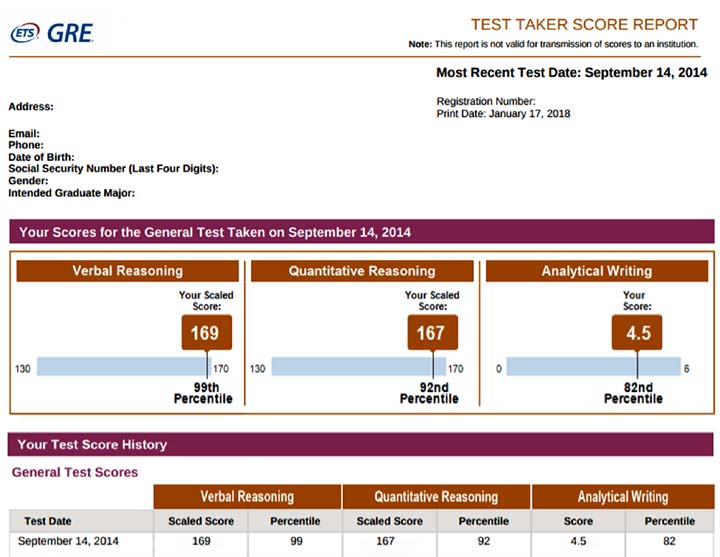Select the 167 table cell
720x557 pixels.
[385, 541]
